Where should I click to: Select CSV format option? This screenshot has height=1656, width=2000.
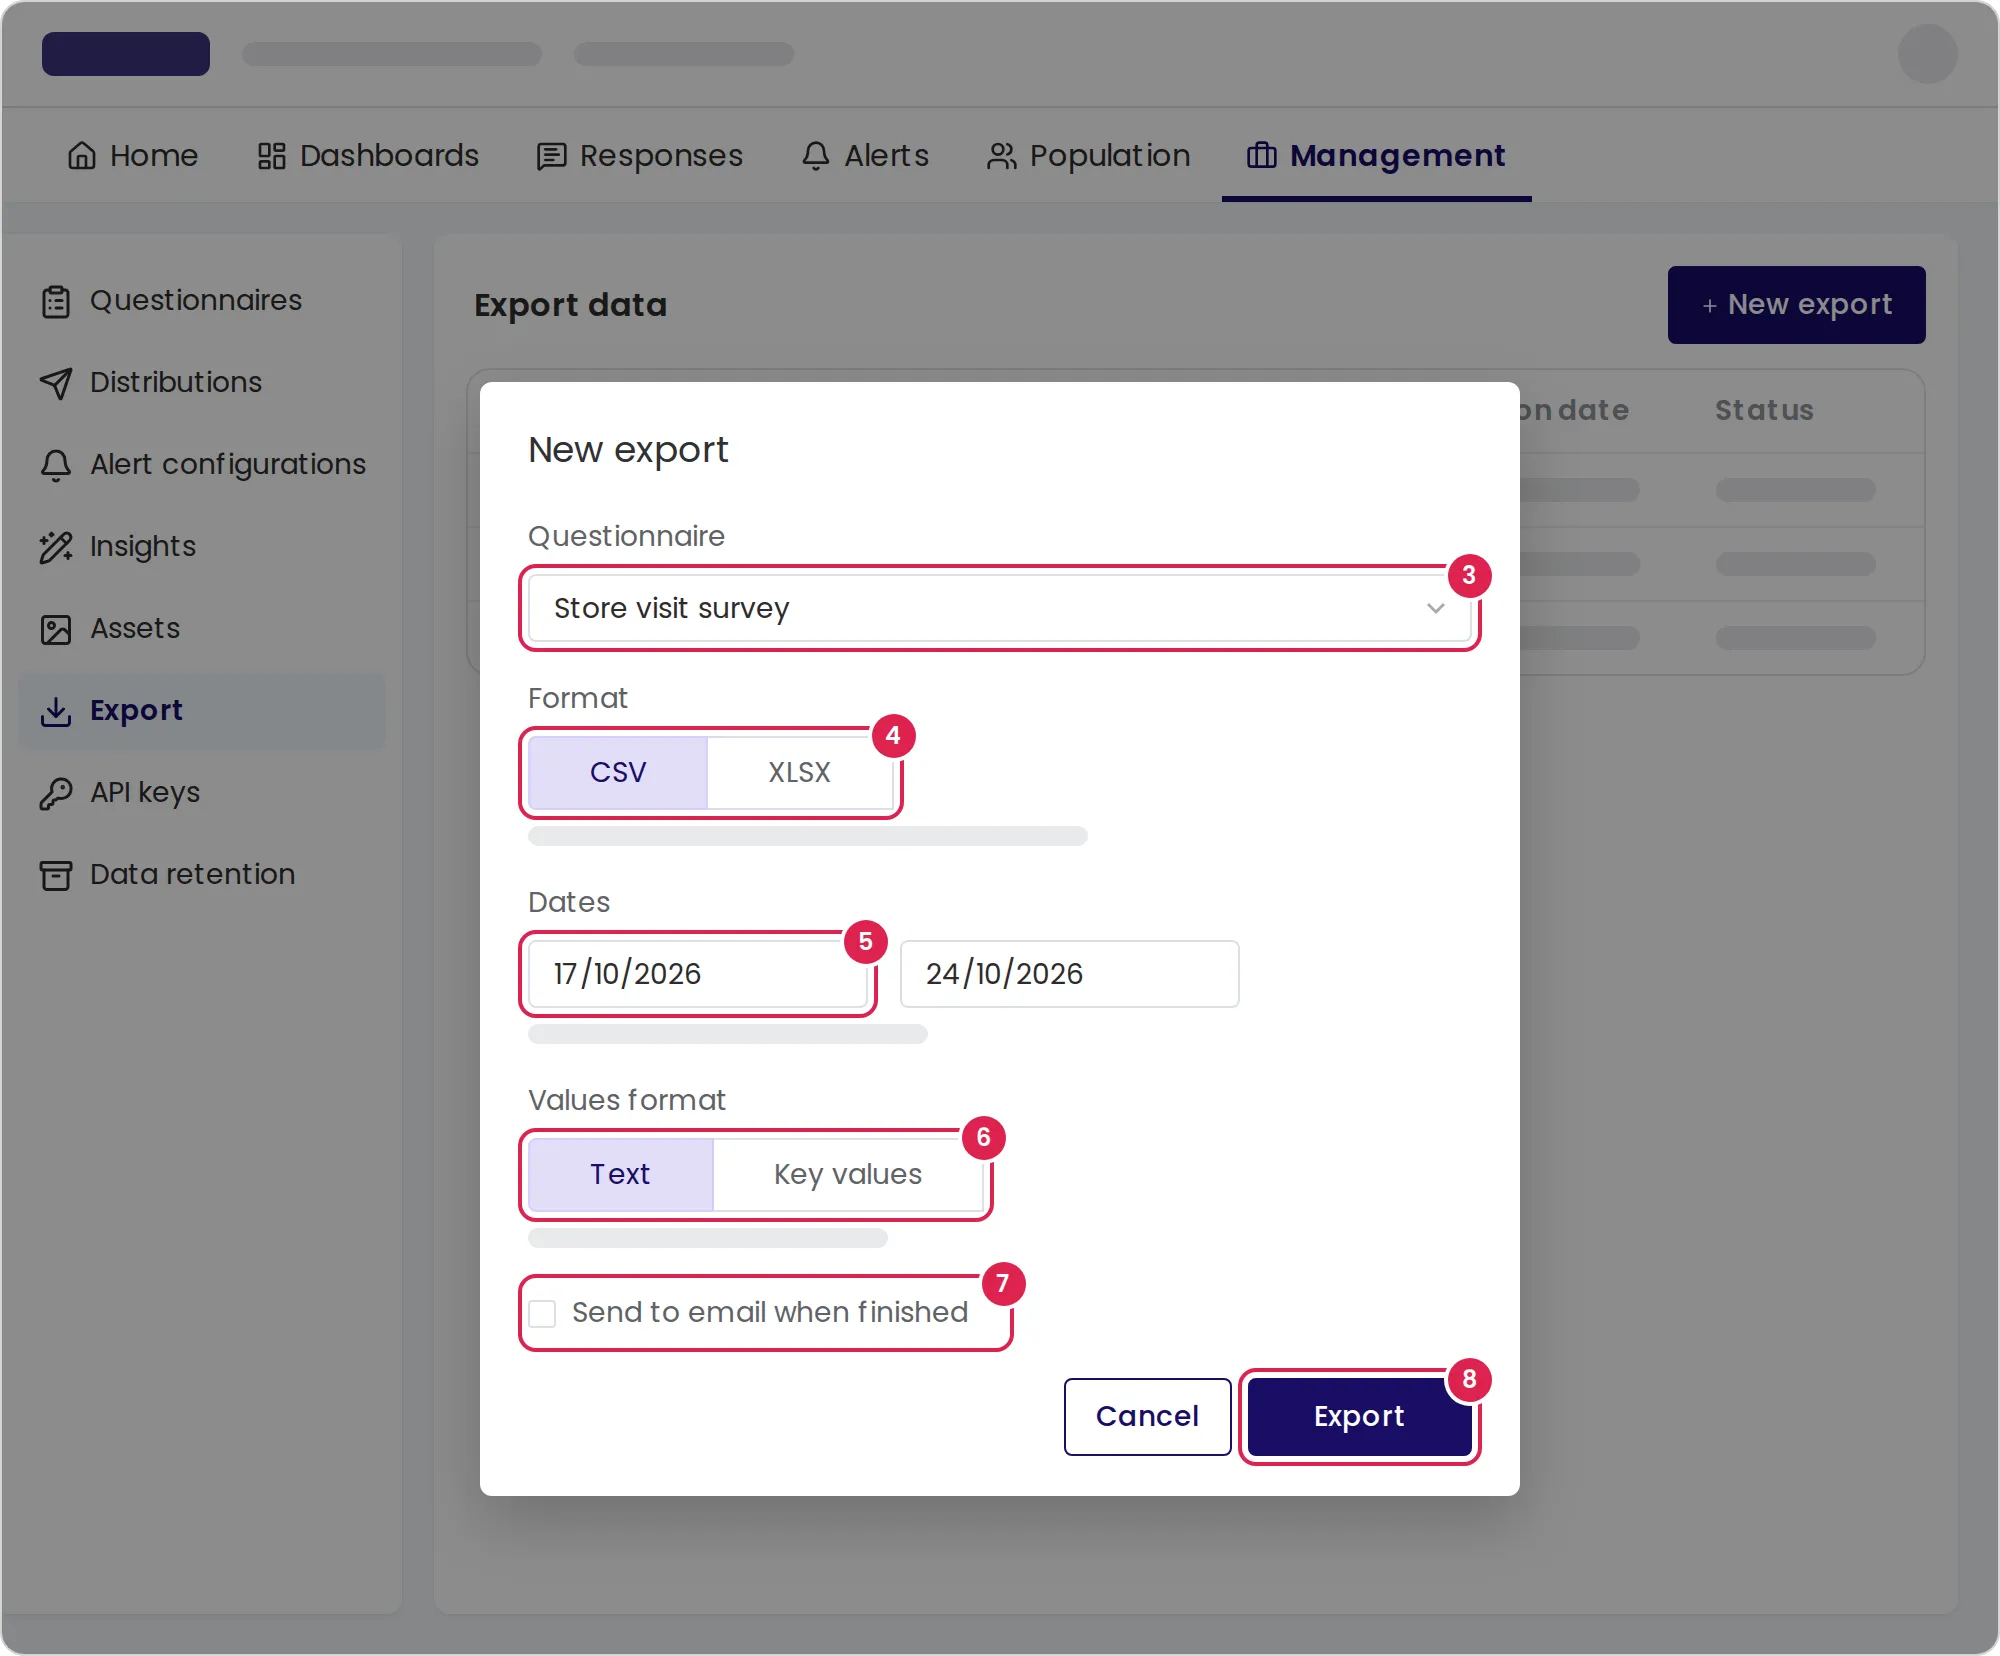(618, 772)
